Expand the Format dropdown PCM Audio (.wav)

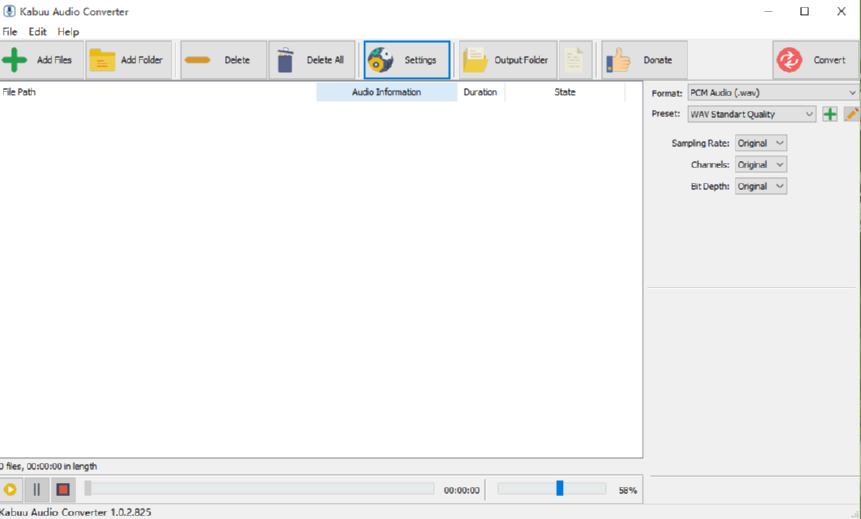[x=773, y=93]
